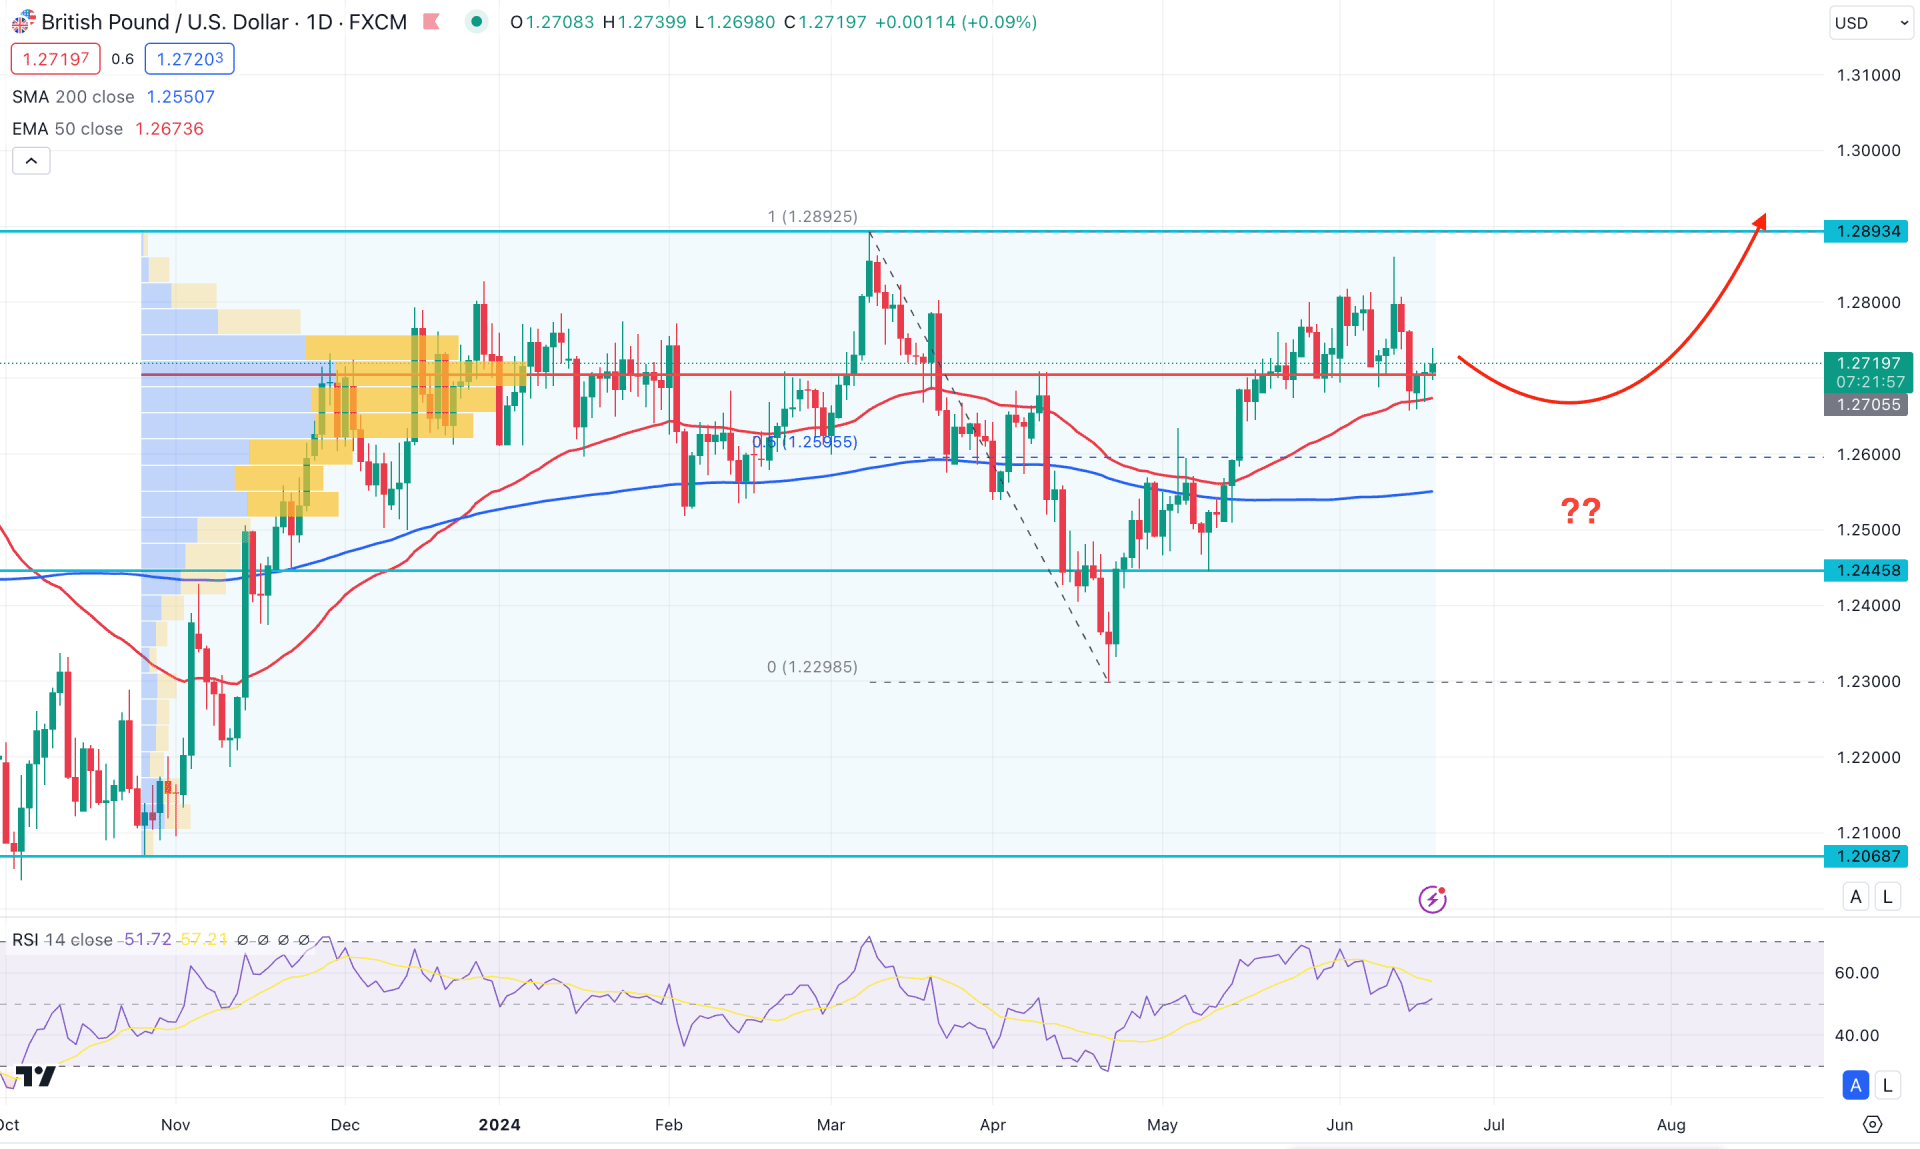This screenshot has height=1149, width=1920.
Task: Toggle auto scale A on the price pane
Action: coord(1856,896)
